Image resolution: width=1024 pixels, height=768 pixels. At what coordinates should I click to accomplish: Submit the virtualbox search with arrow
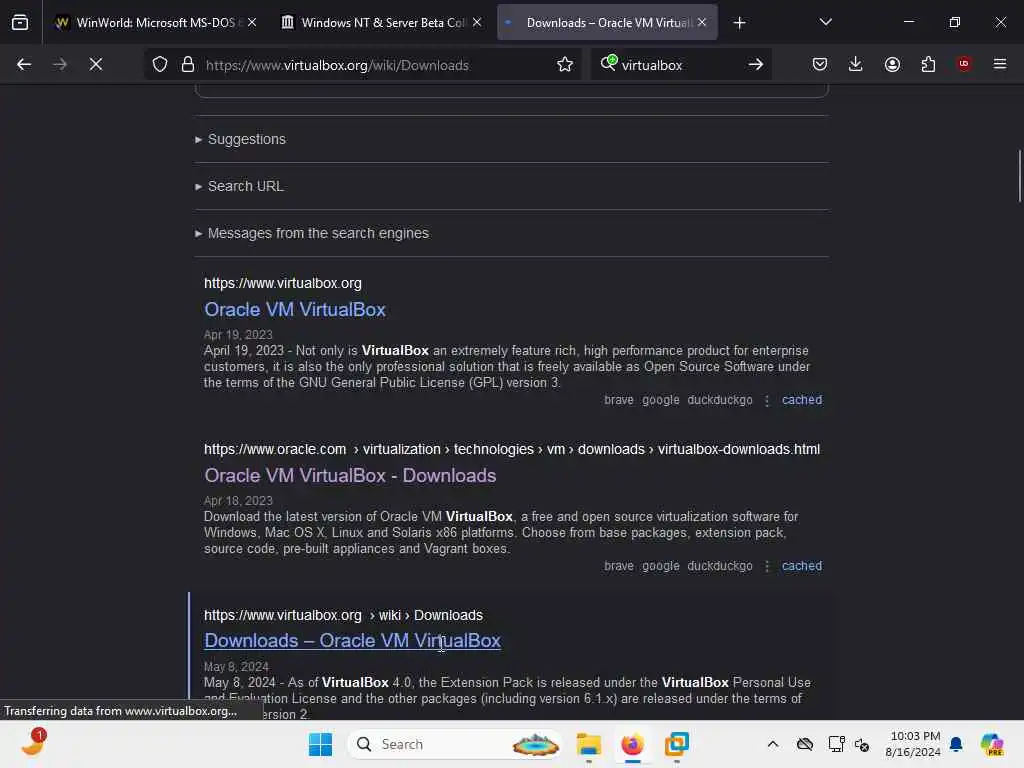point(756,65)
